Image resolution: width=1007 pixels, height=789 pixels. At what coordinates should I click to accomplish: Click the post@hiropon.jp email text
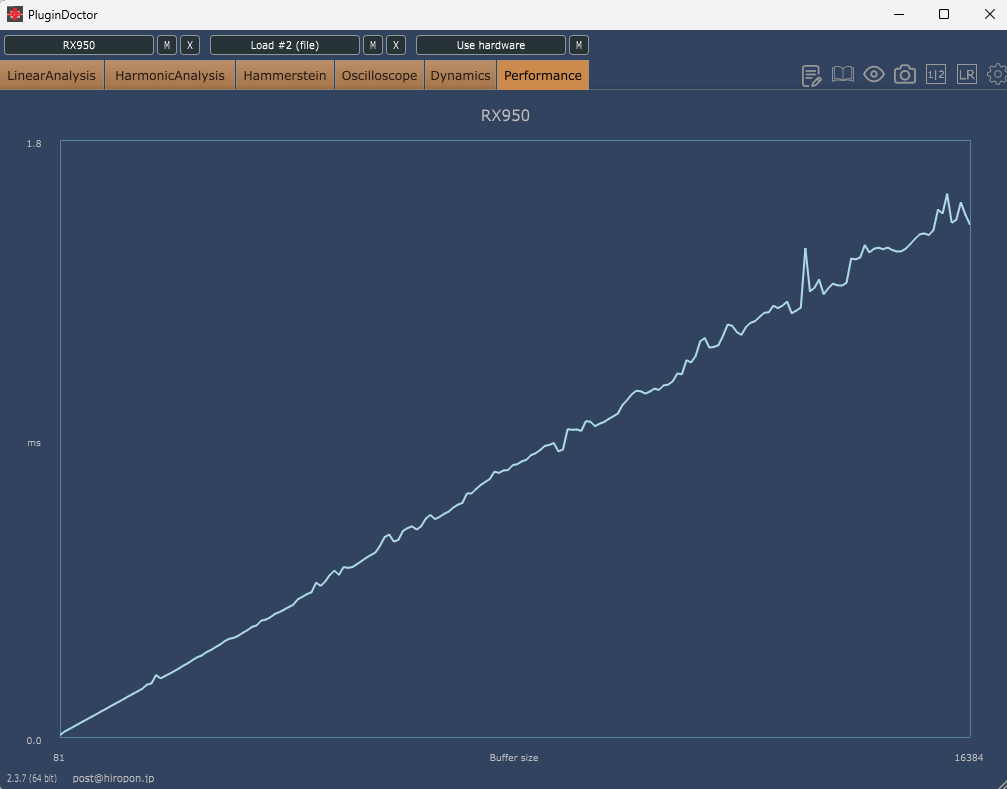pos(113,778)
